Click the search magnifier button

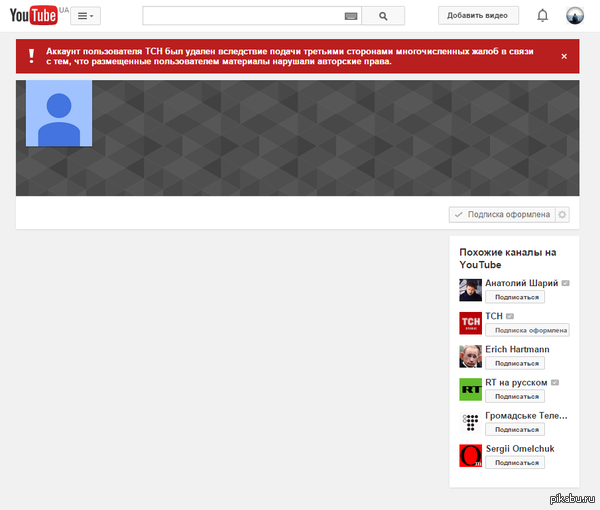pos(383,16)
